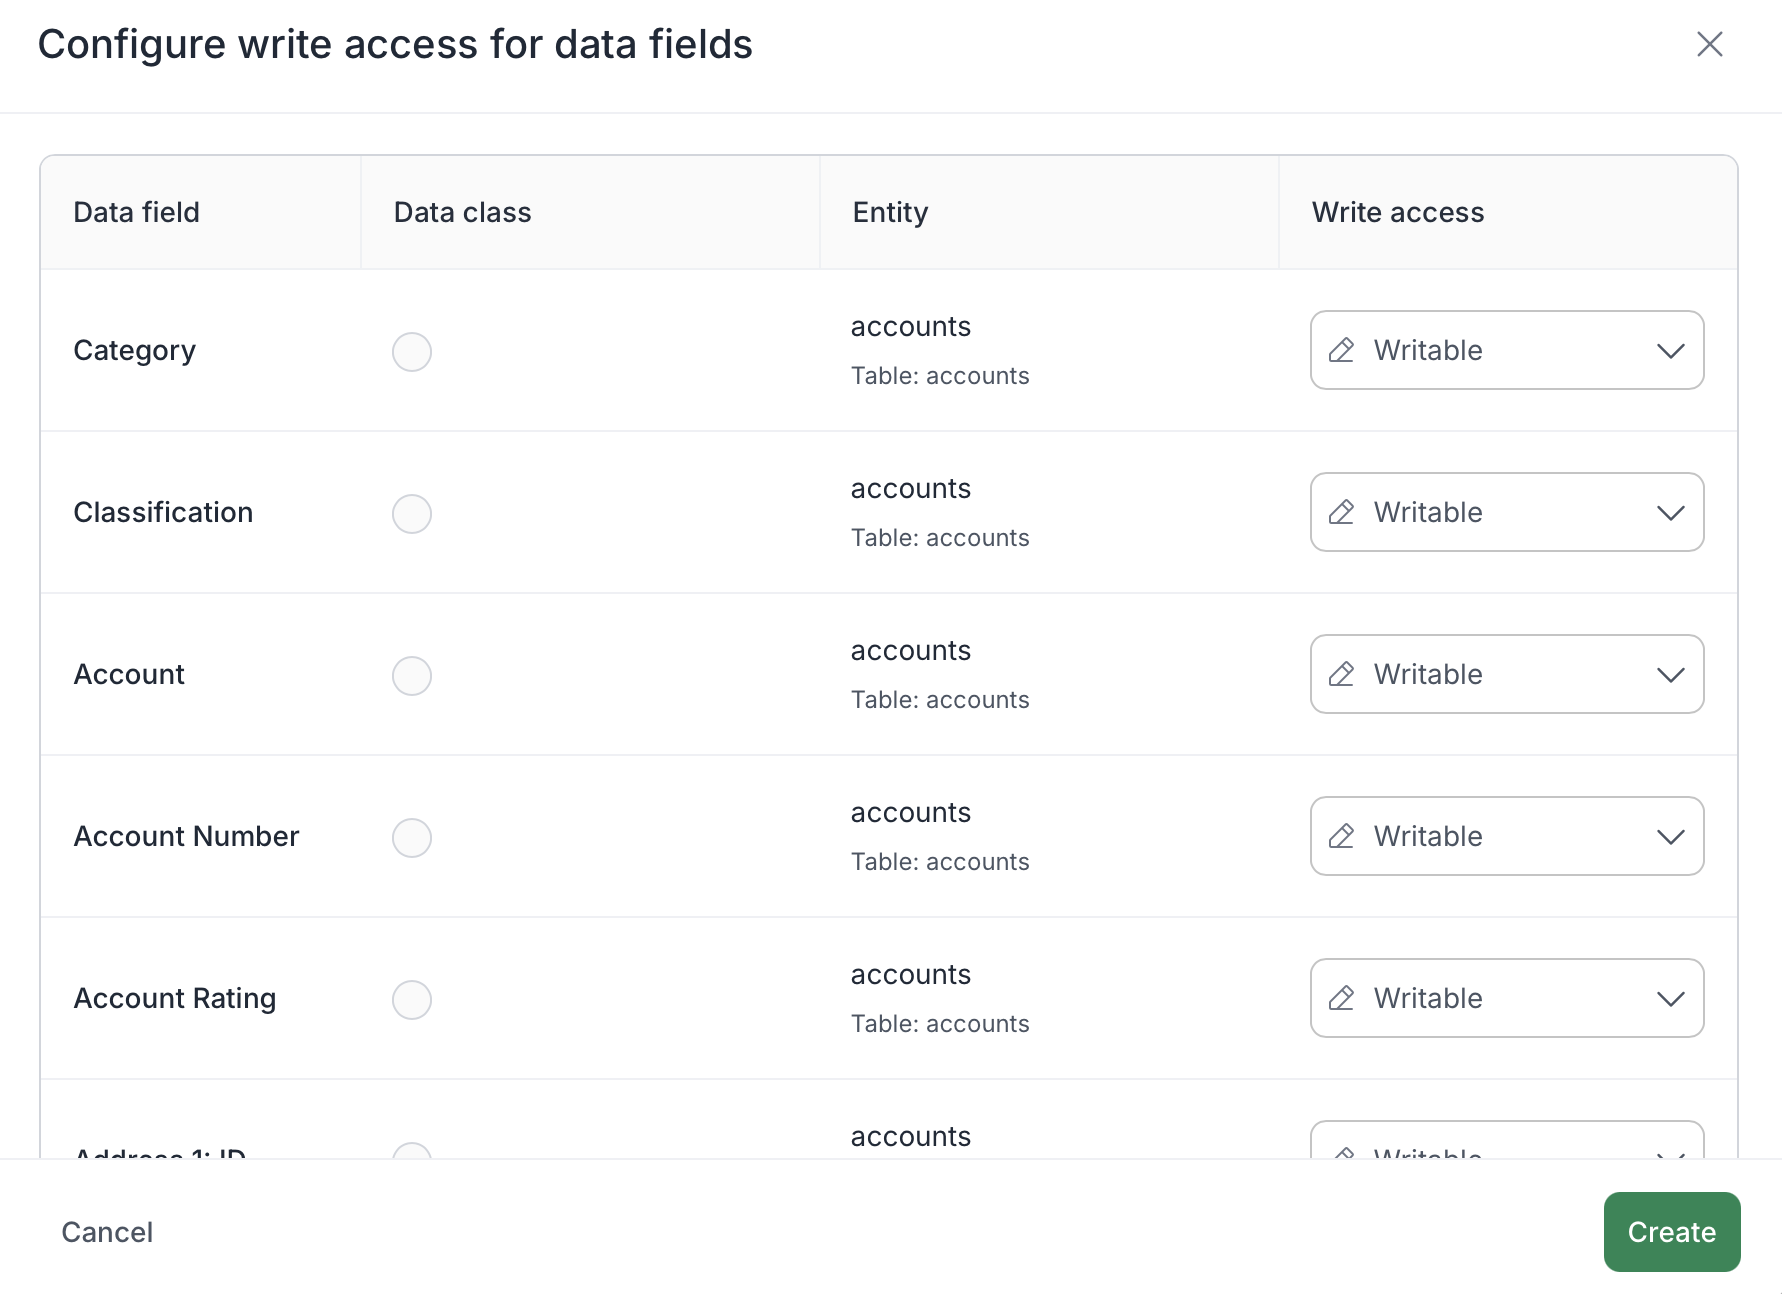The height and width of the screenshot is (1294, 1782).
Task: Select the data class circle for Category
Action: pos(411,352)
